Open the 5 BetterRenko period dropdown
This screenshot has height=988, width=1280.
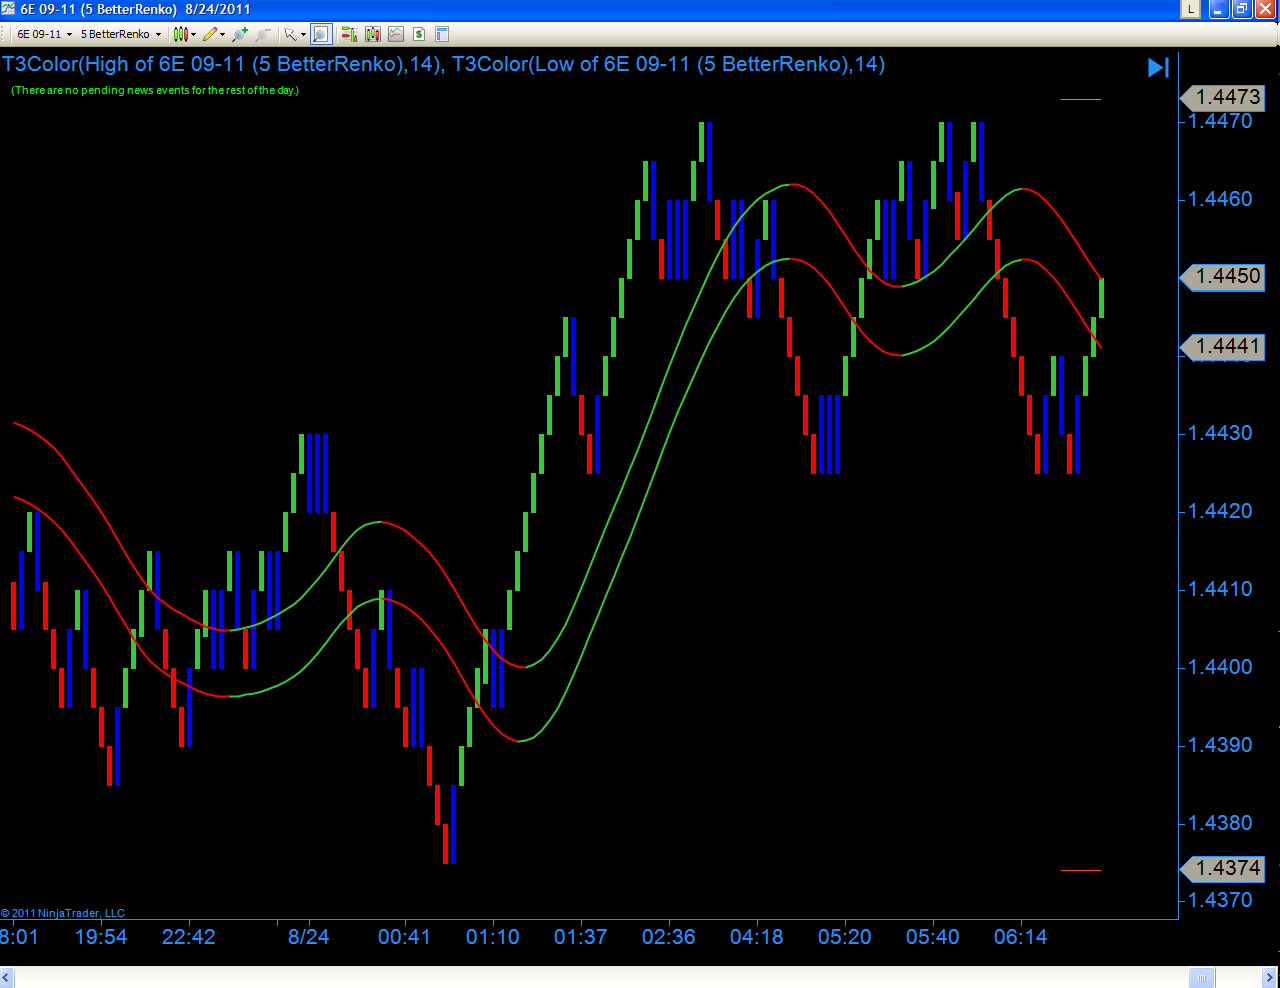click(121, 34)
